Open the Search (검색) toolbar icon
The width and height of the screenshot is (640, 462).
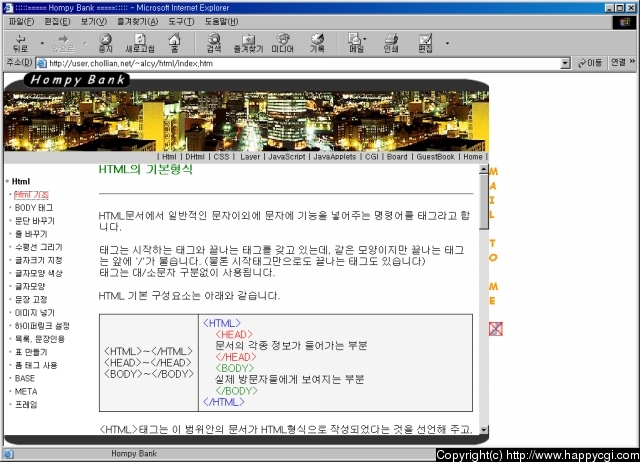[214, 42]
